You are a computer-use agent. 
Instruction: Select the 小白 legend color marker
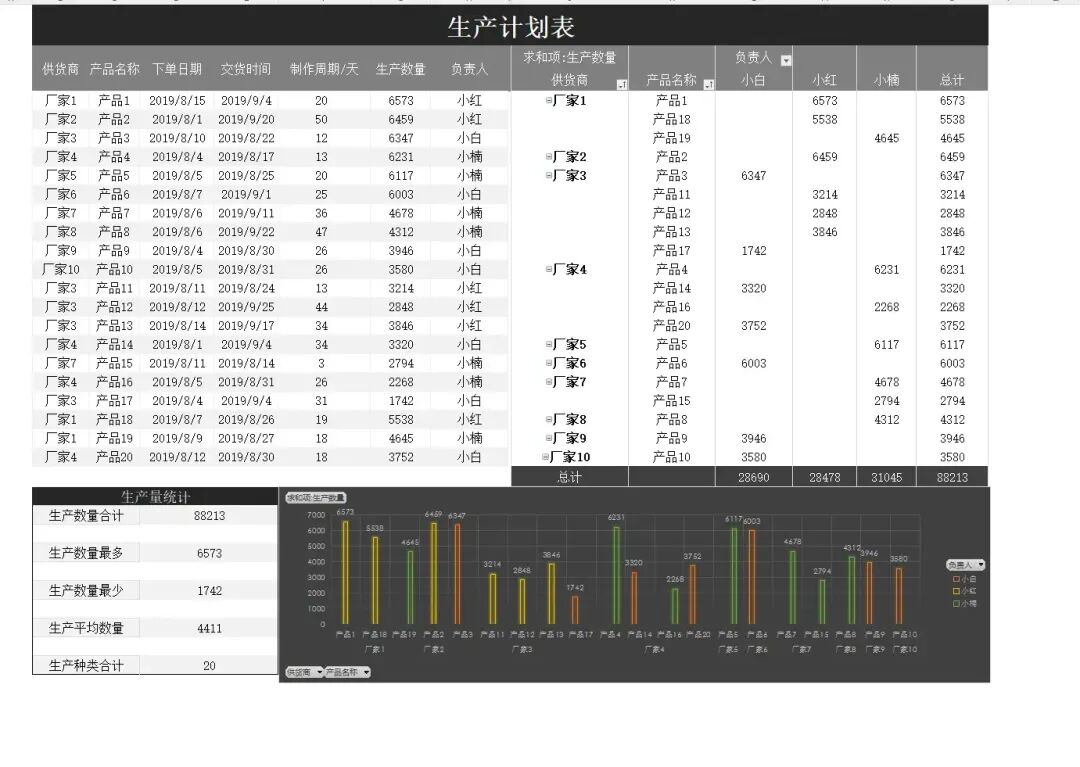point(955,579)
